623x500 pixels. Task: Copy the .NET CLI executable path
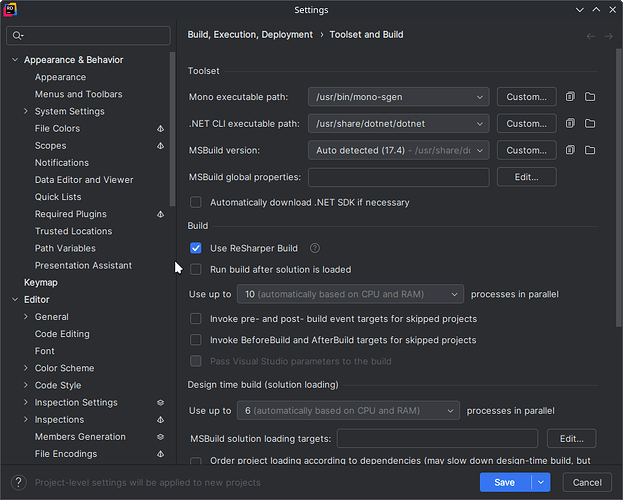[x=570, y=124]
